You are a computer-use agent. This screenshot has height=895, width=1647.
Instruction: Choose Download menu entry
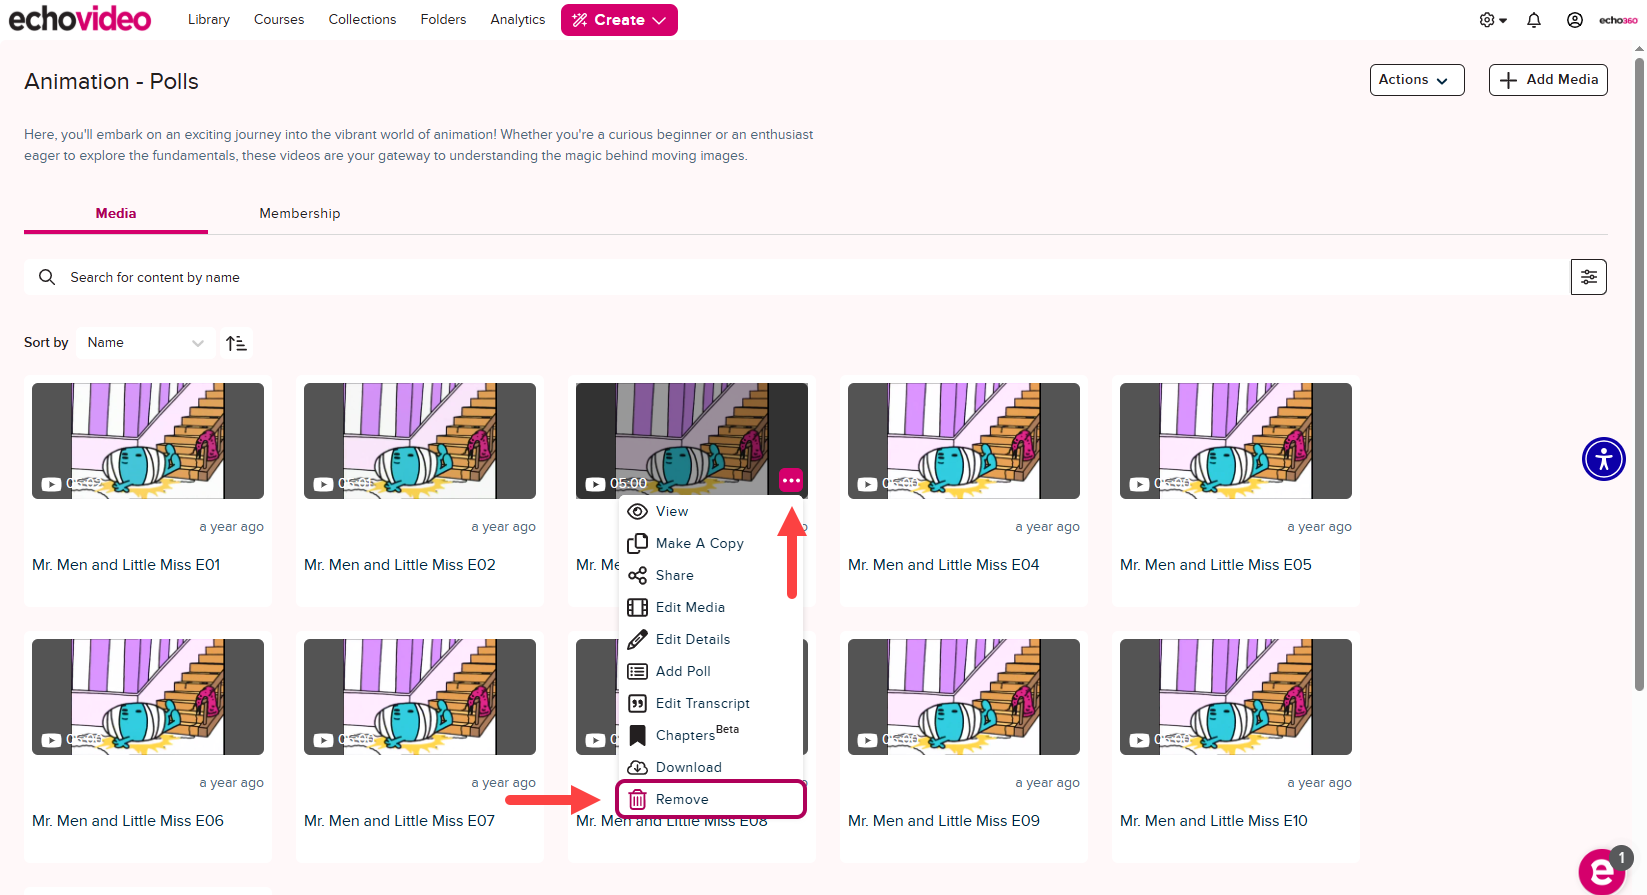coord(710,767)
